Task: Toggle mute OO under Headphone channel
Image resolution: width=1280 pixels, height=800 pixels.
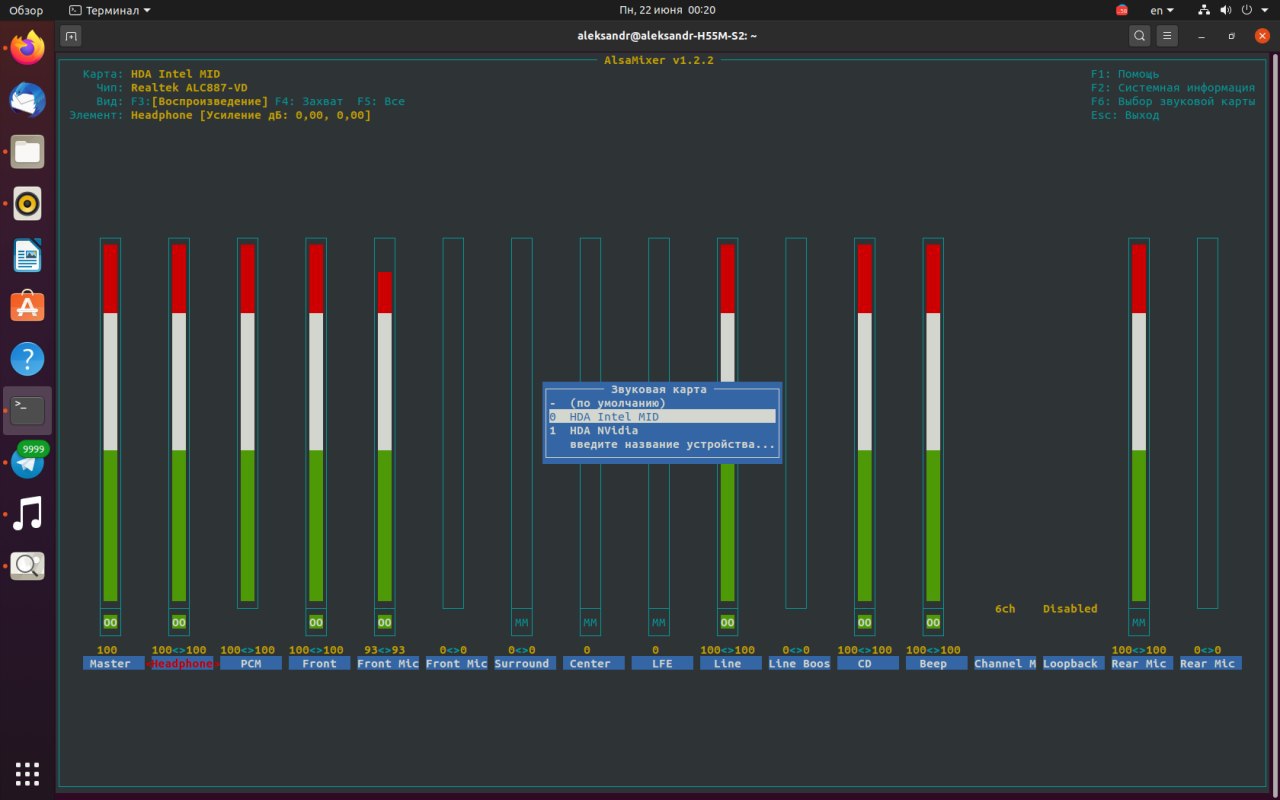Action: [179, 622]
